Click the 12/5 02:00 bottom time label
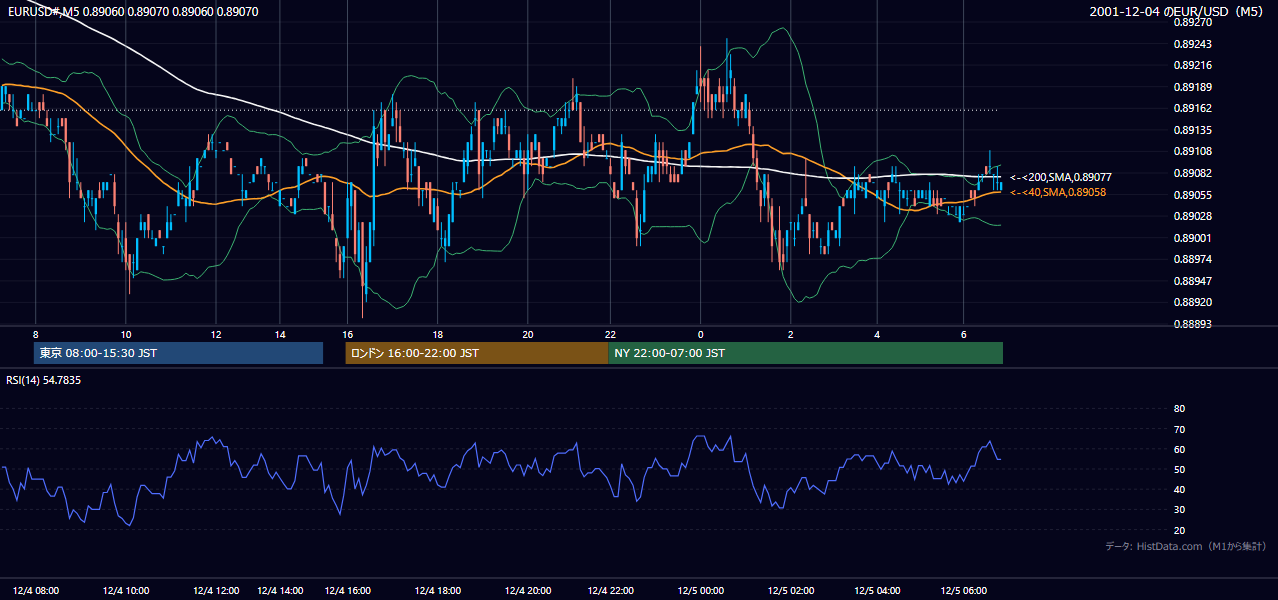This screenshot has height=600, width=1278. 790,590
